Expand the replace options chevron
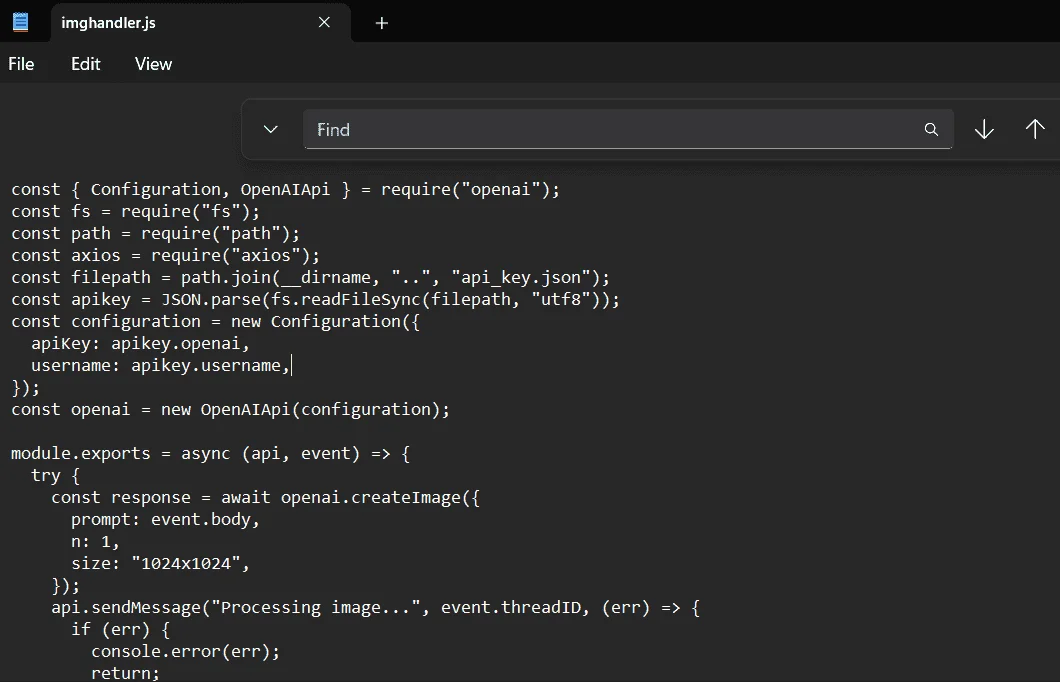 pyautogui.click(x=270, y=129)
